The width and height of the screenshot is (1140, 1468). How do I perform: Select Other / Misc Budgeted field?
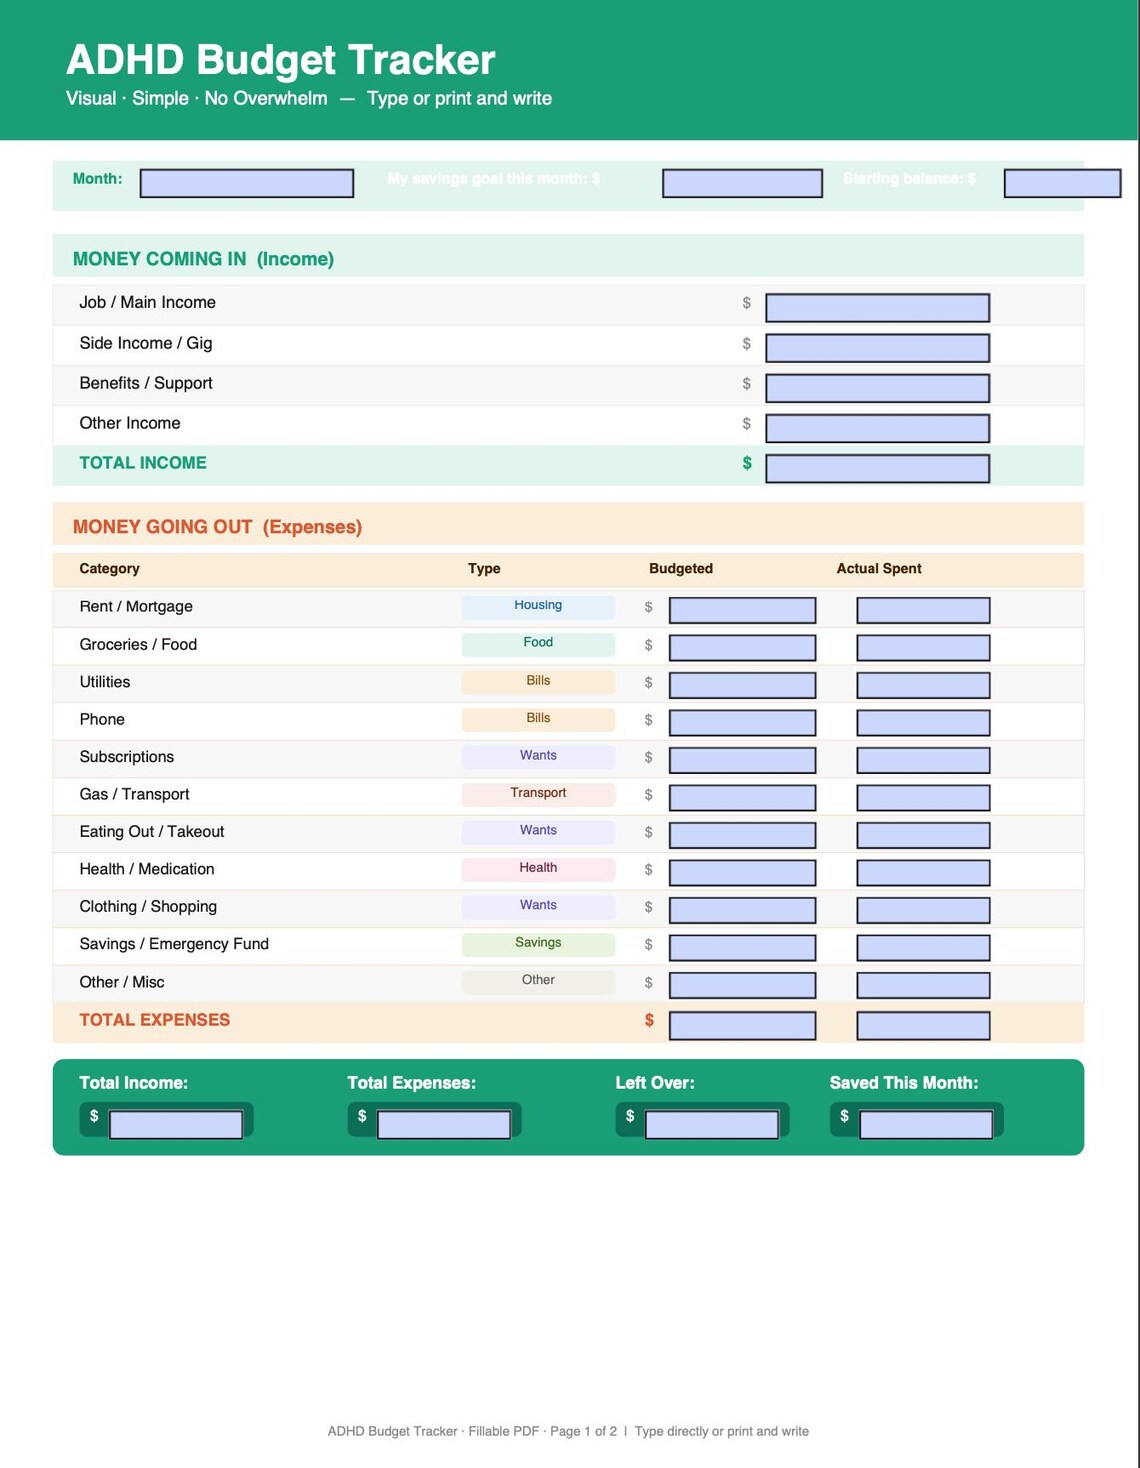742,985
